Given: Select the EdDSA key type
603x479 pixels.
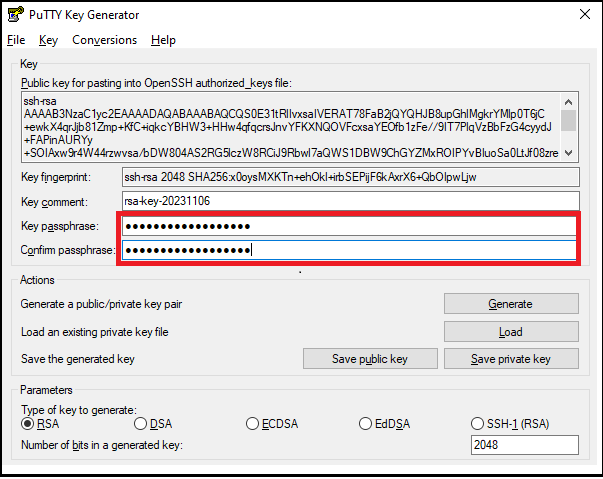Looking at the screenshot, I should (366, 424).
